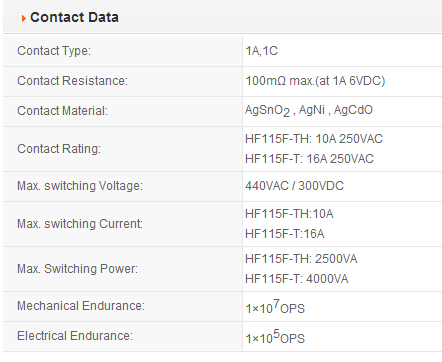Click the Max. switching Current label
This screenshot has height=362, width=442.
point(80,224)
